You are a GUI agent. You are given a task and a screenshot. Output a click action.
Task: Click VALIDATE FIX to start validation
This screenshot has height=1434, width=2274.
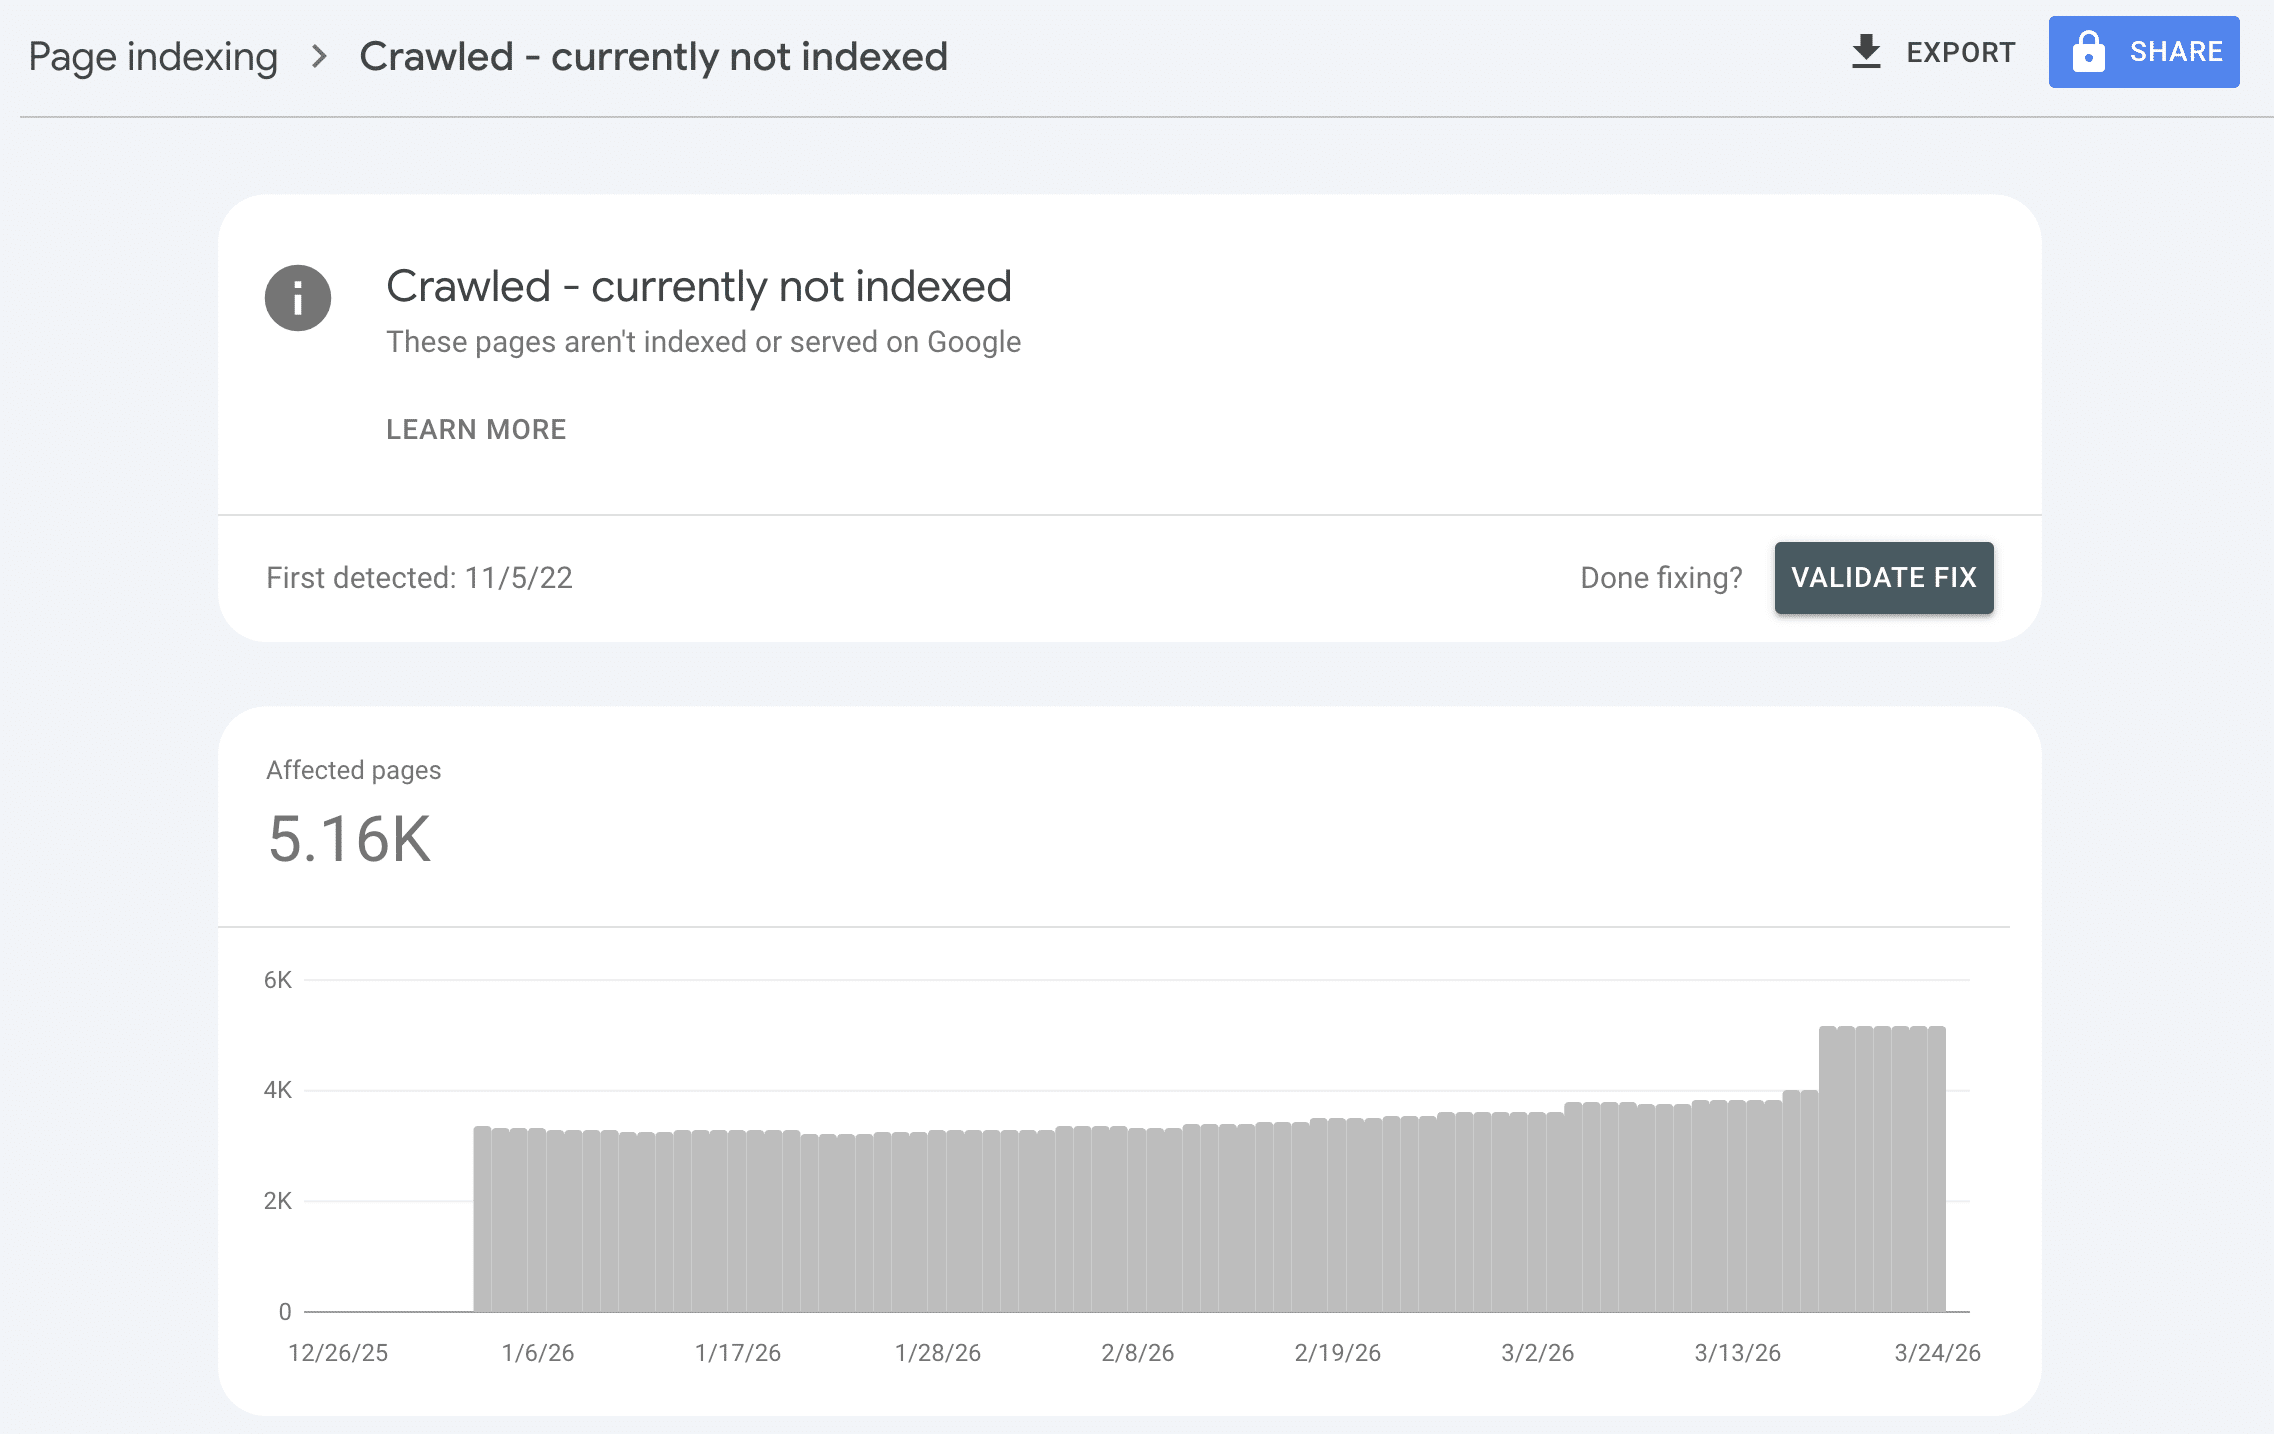coord(1883,577)
